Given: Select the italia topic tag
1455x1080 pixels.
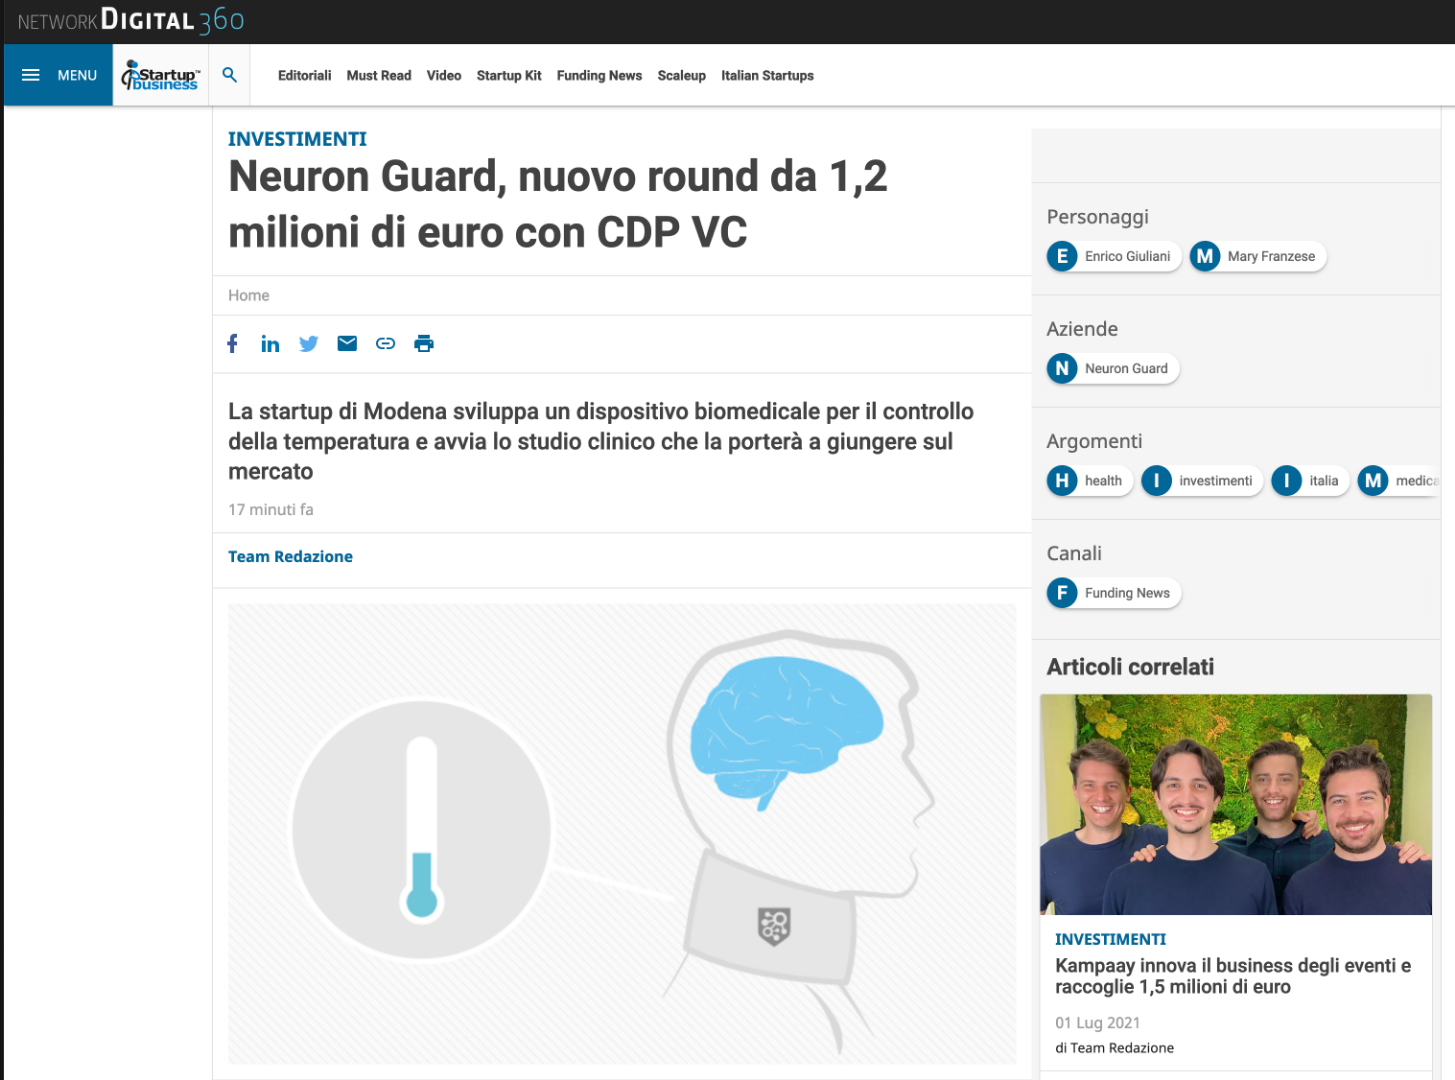Looking at the screenshot, I should (1310, 481).
